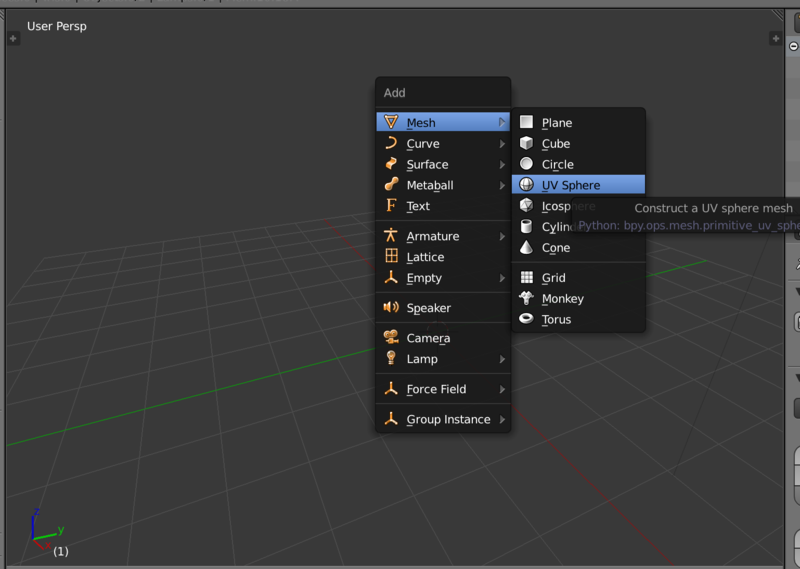Click the Curve icon in Add menu
The height and width of the screenshot is (569, 800).
(x=391, y=143)
